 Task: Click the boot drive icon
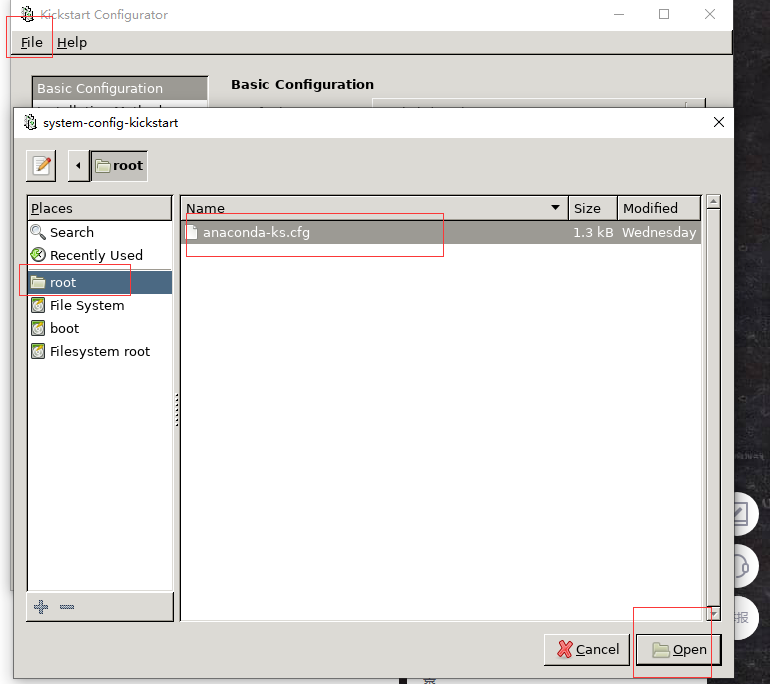38,328
